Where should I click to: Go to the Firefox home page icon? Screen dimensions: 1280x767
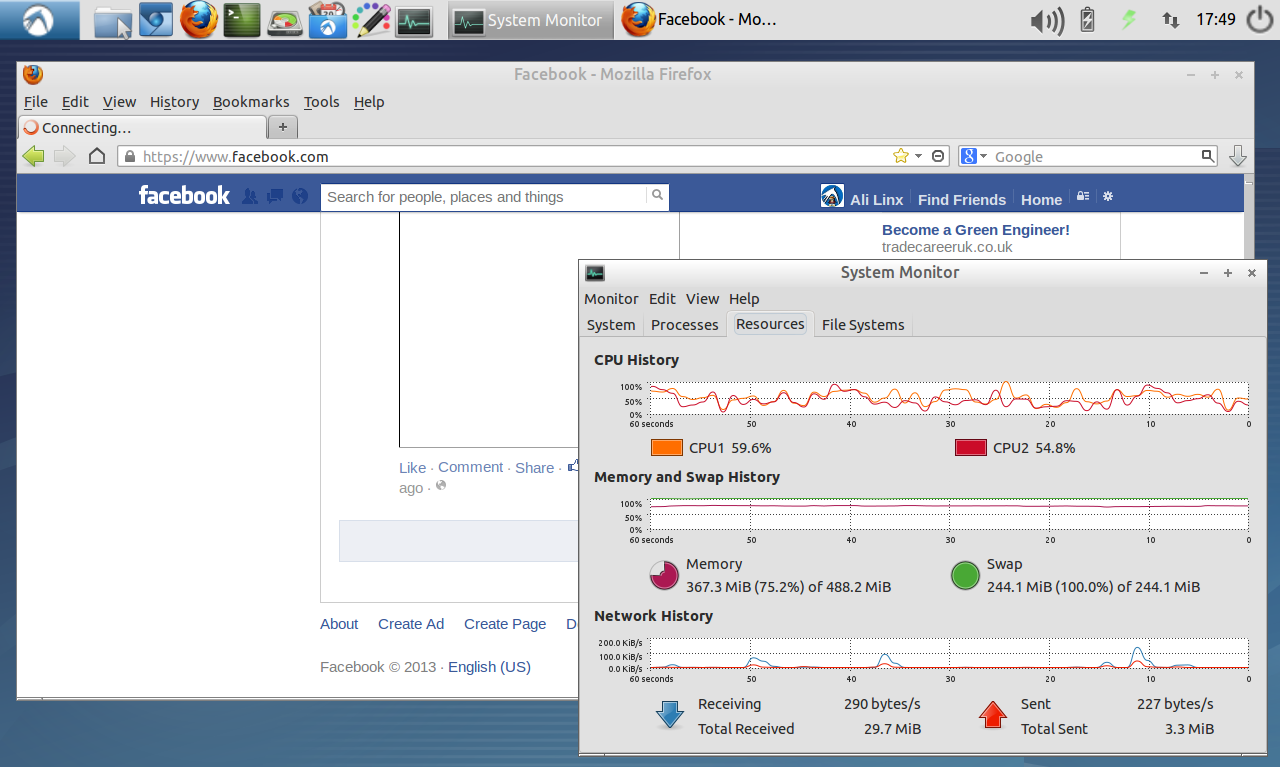coord(97,156)
